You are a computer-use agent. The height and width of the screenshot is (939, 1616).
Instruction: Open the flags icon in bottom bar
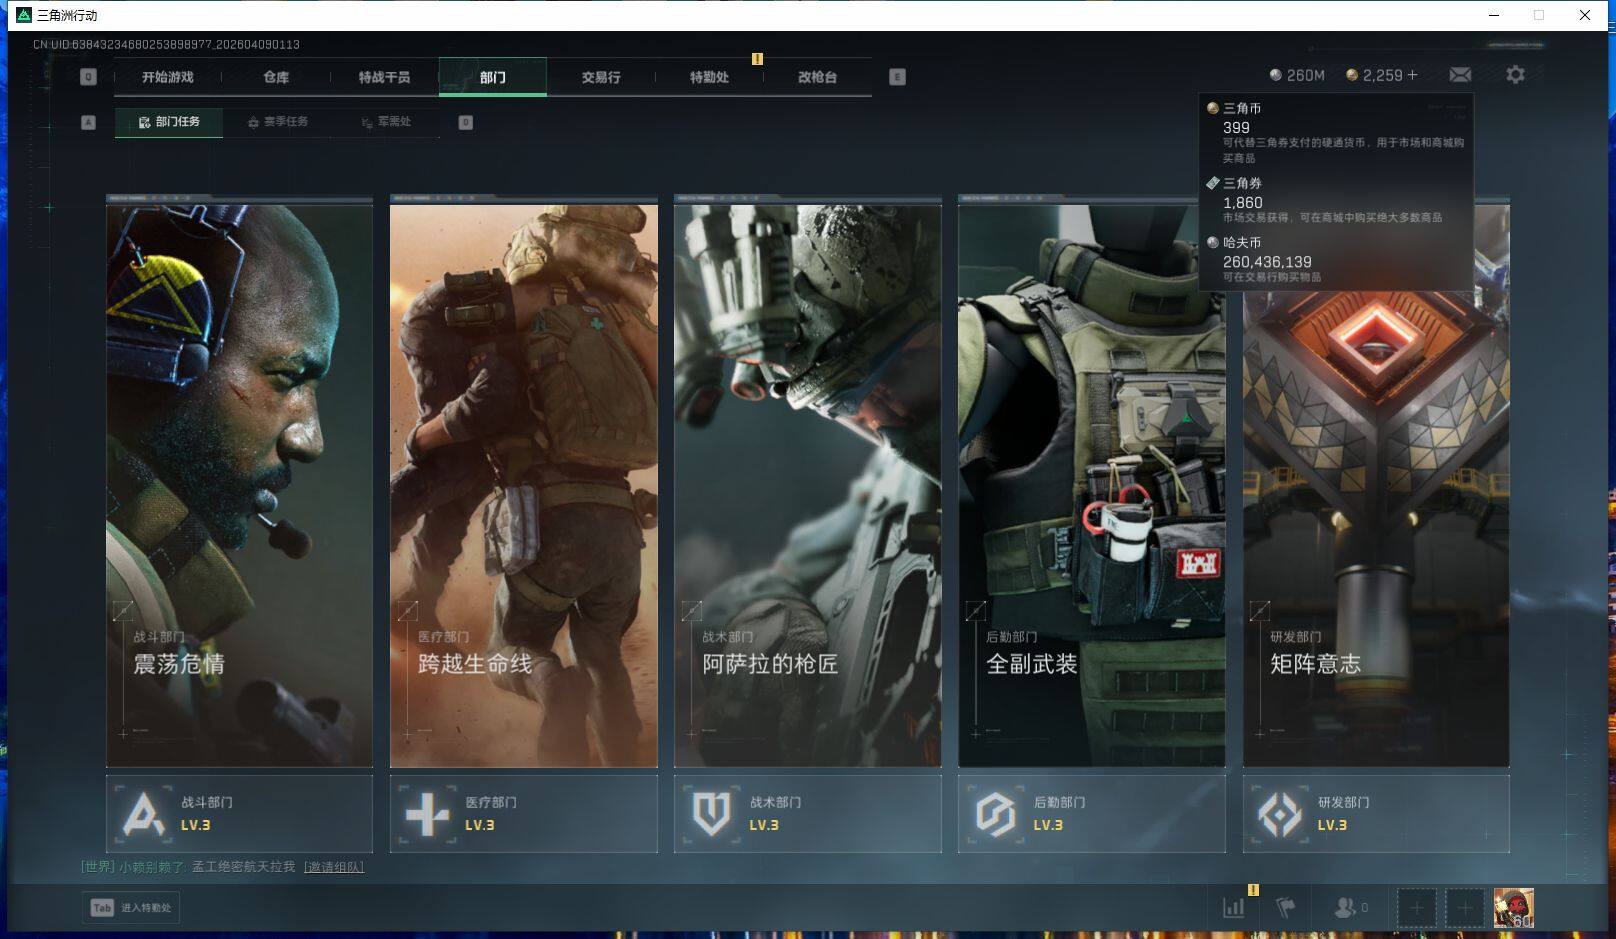(1286, 908)
